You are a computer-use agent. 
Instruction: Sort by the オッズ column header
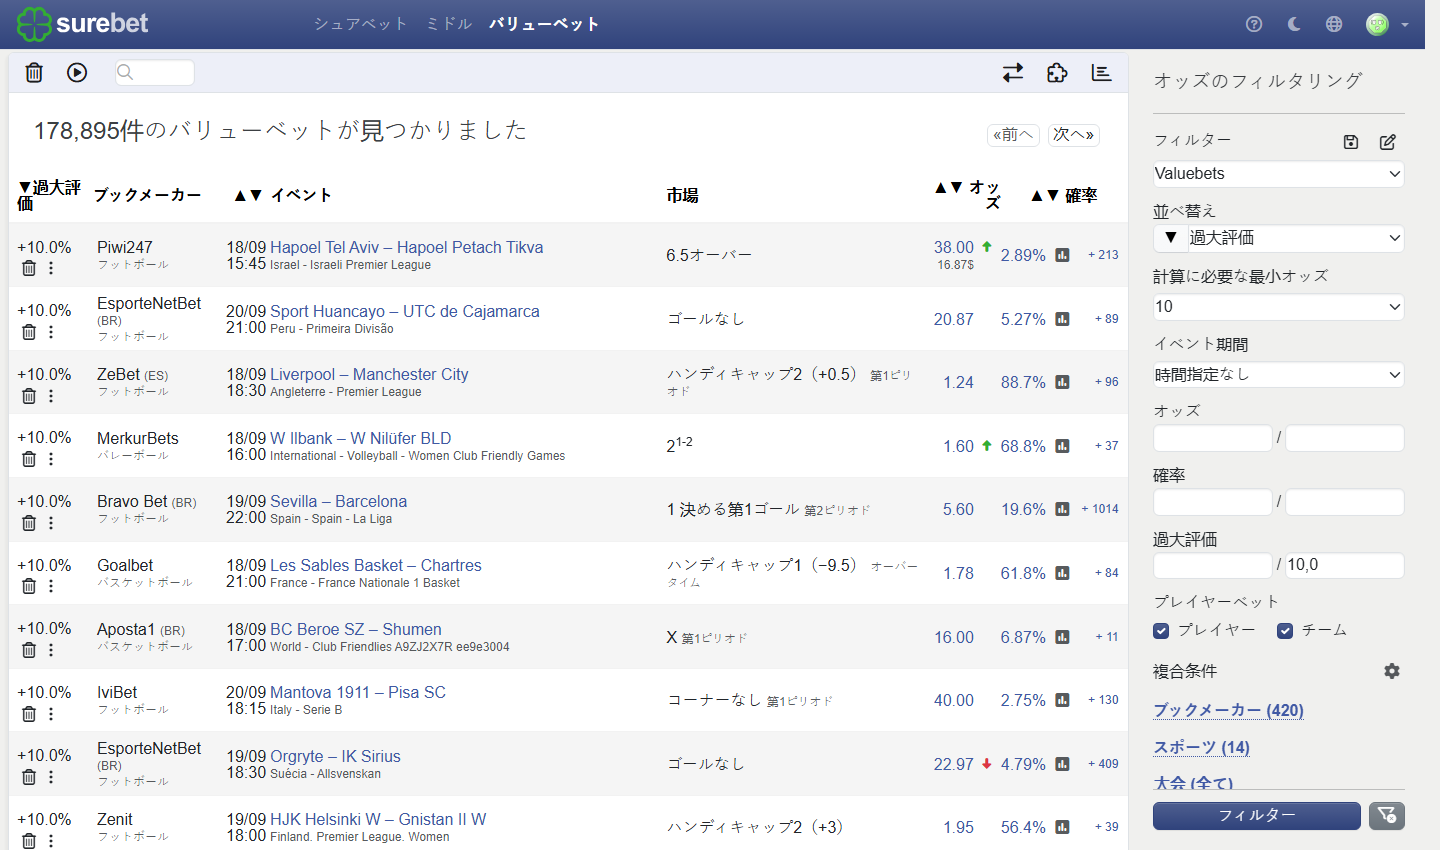tap(968, 194)
